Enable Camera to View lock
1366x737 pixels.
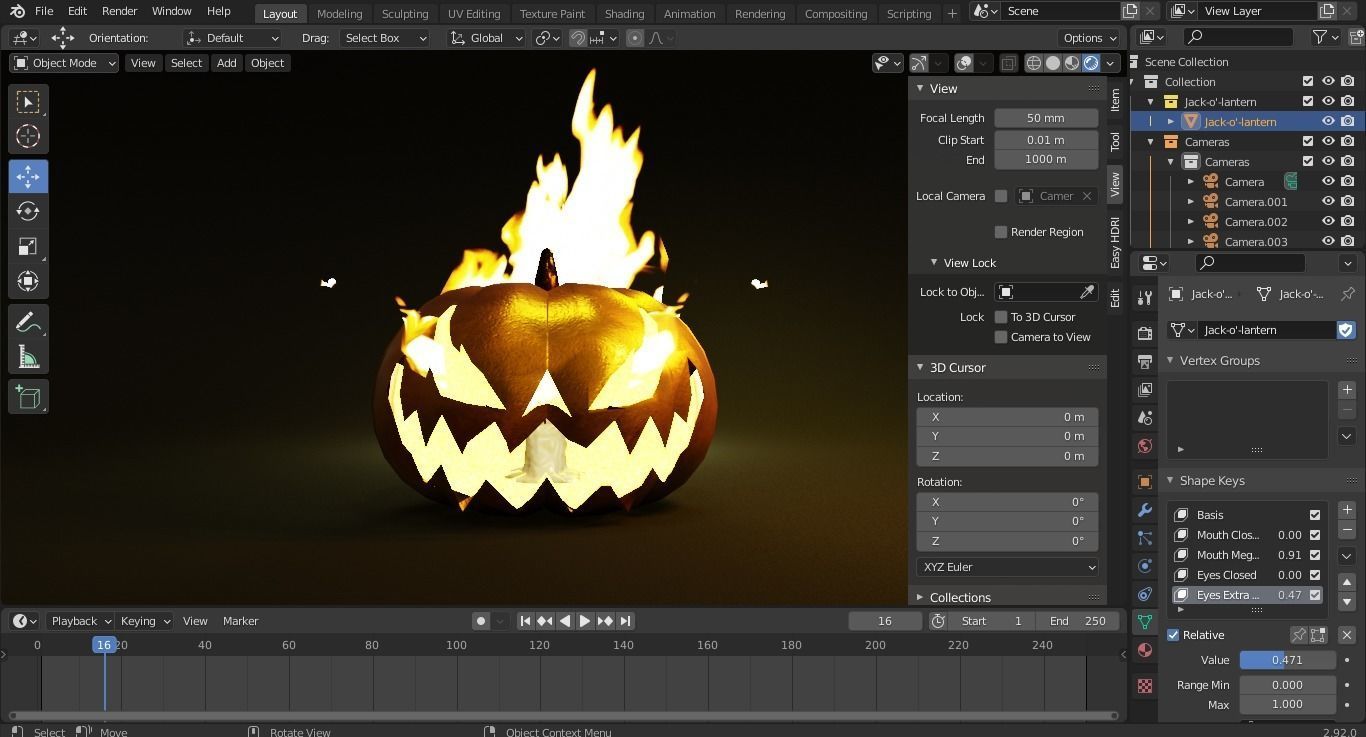click(x=1001, y=337)
